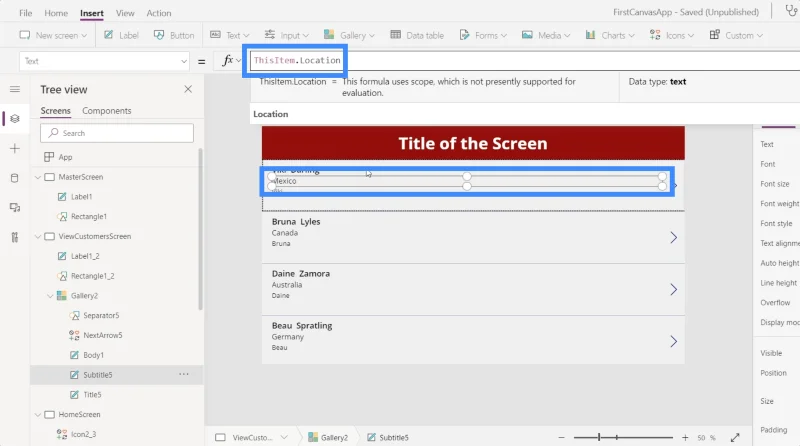Open Advanced tools icon in left rail
800x446 pixels.
click(15, 237)
